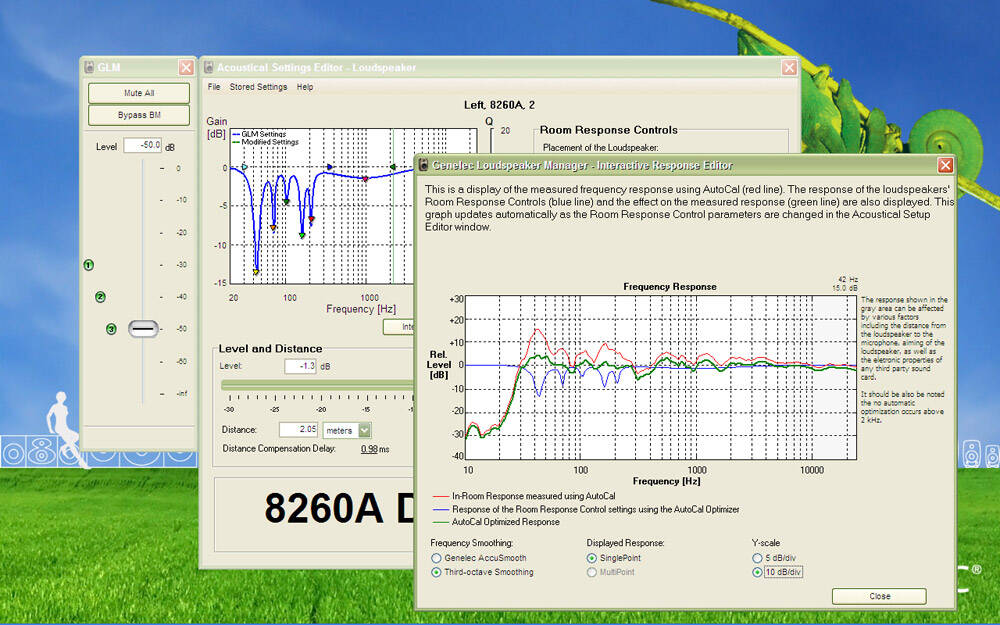The height and width of the screenshot is (625, 1000).
Task: Select the bright green notch filter marker
Action: (302, 235)
